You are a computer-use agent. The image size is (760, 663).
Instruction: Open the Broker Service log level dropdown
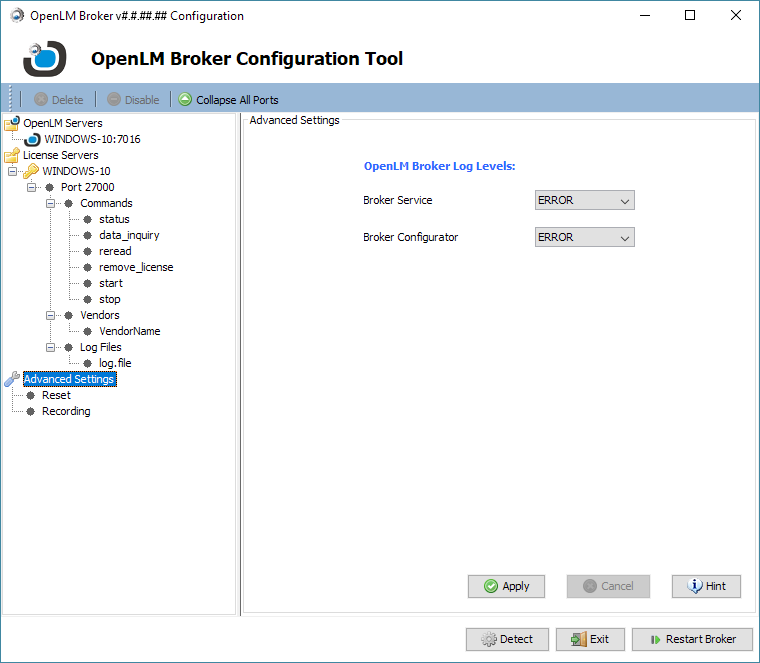coord(585,200)
